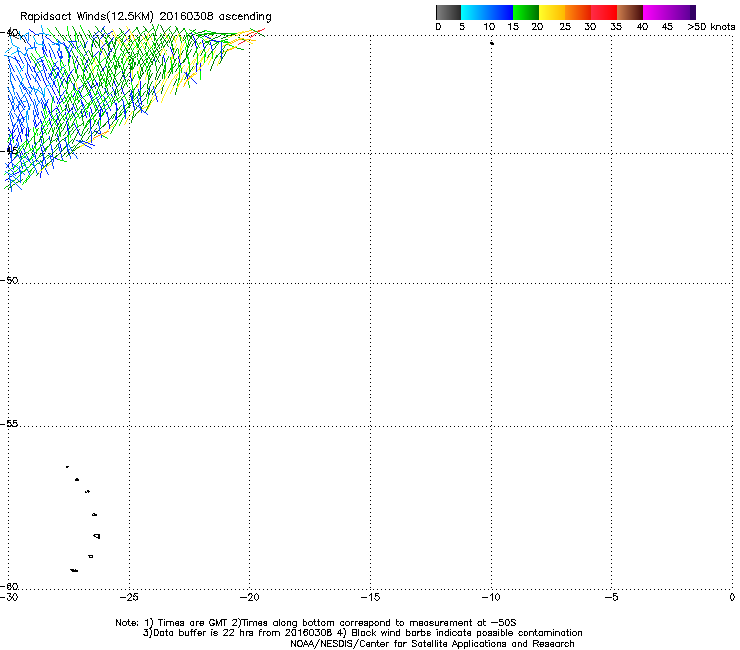Viewport: 740px width, 650px height.
Task: Click the '-30' longitude axis label
Action: point(9,598)
